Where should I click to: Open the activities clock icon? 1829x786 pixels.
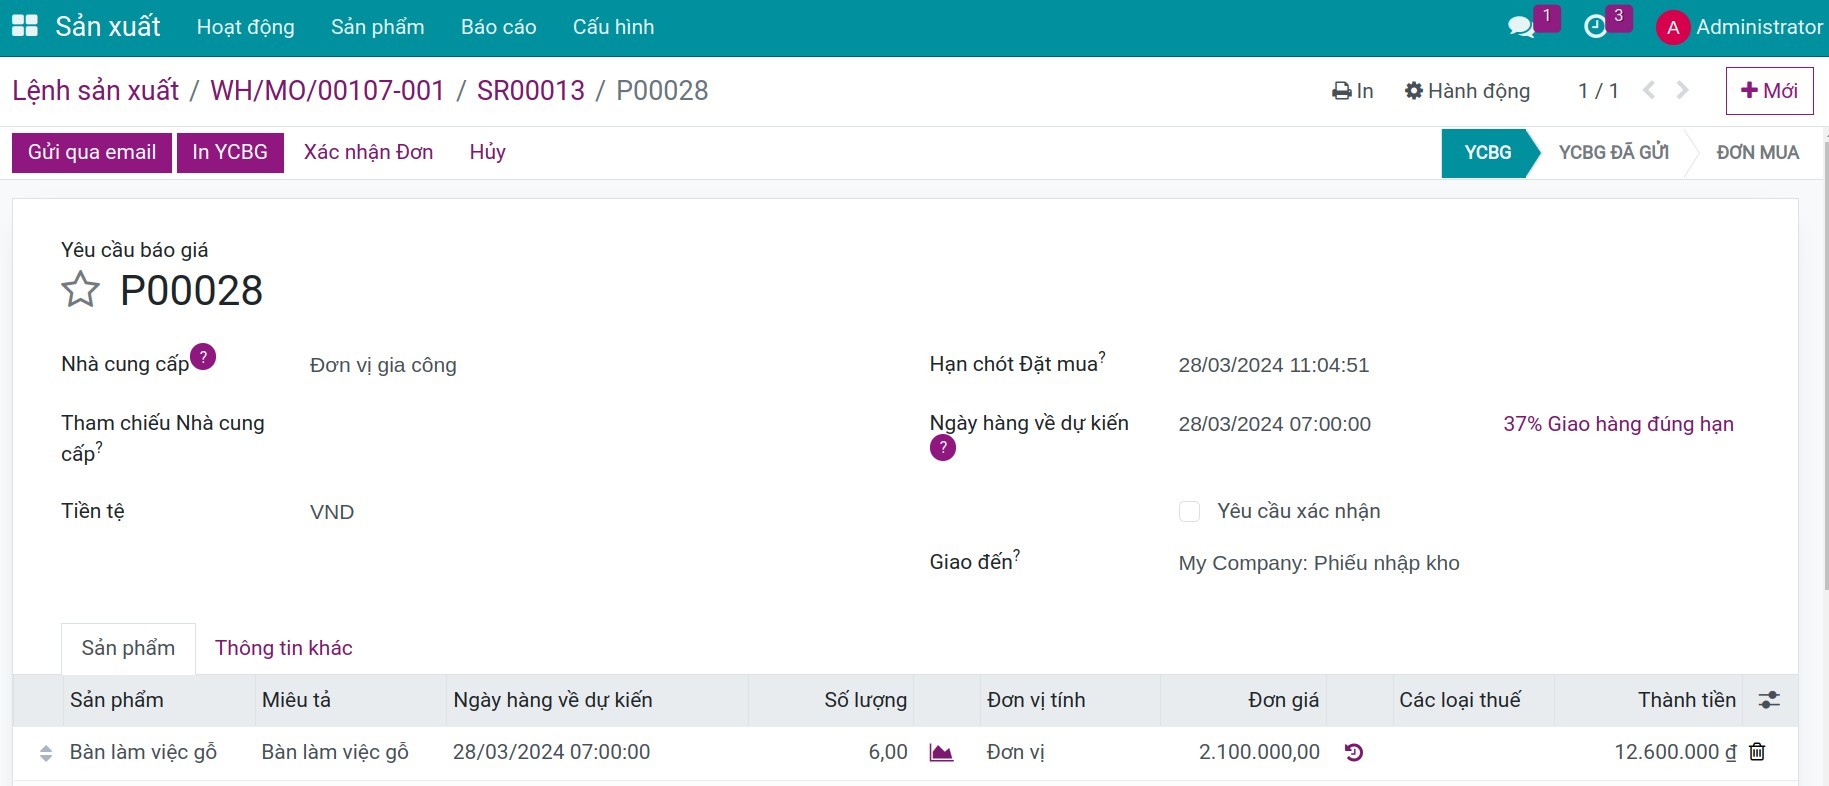(1596, 27)
